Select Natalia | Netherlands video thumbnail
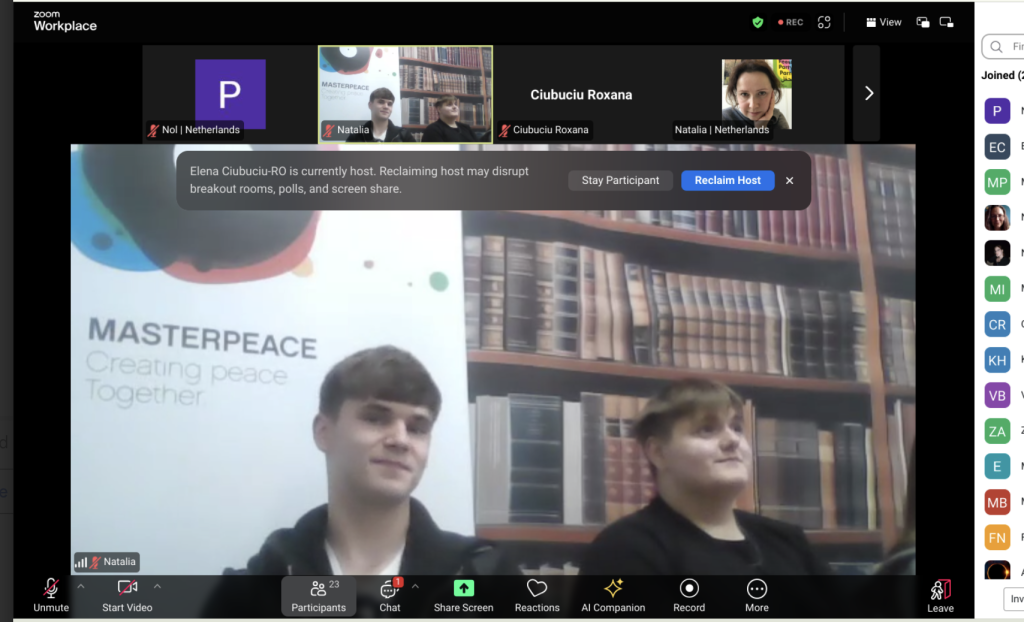This screenshot has width=1024, height=622. pyautogui.click(x=756, y=94)
